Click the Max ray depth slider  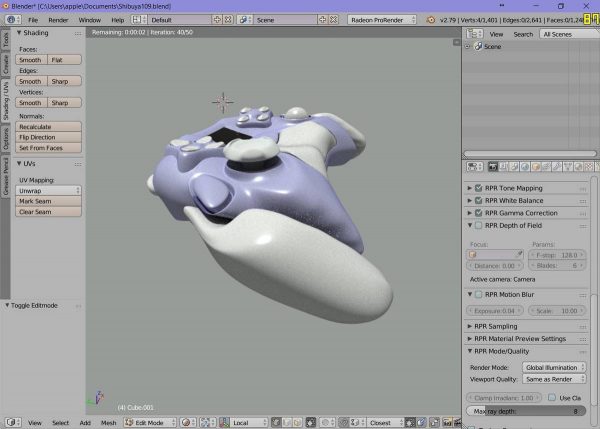point(527,411)
